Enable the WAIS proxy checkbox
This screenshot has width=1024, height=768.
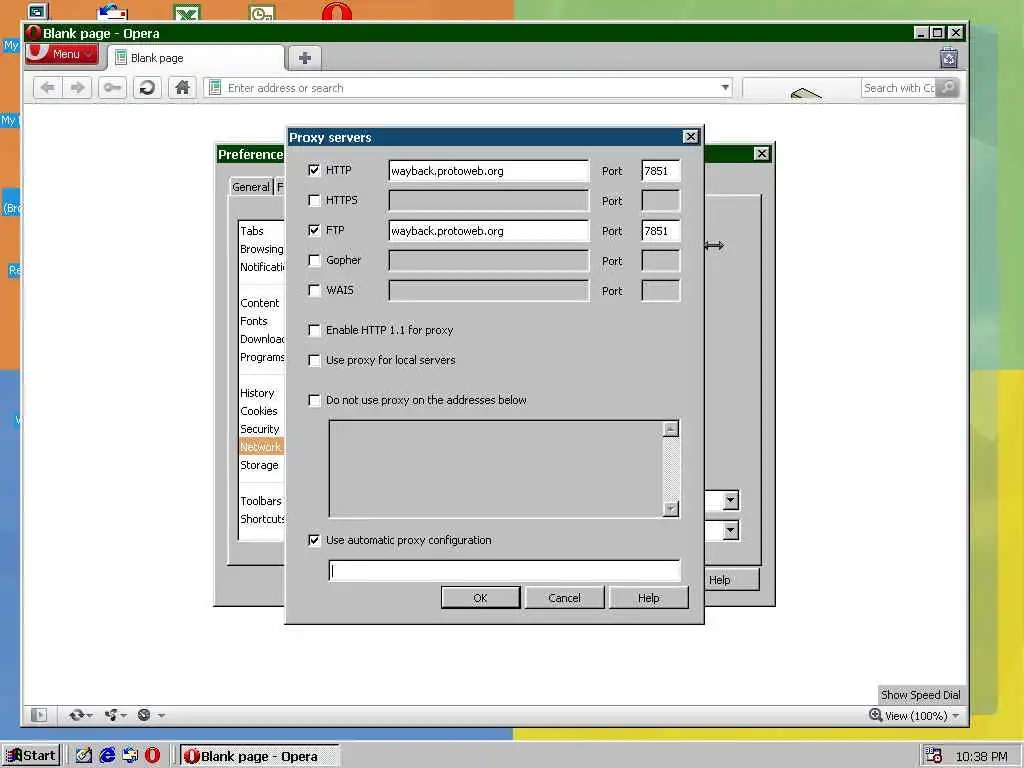tap(314, 290)
